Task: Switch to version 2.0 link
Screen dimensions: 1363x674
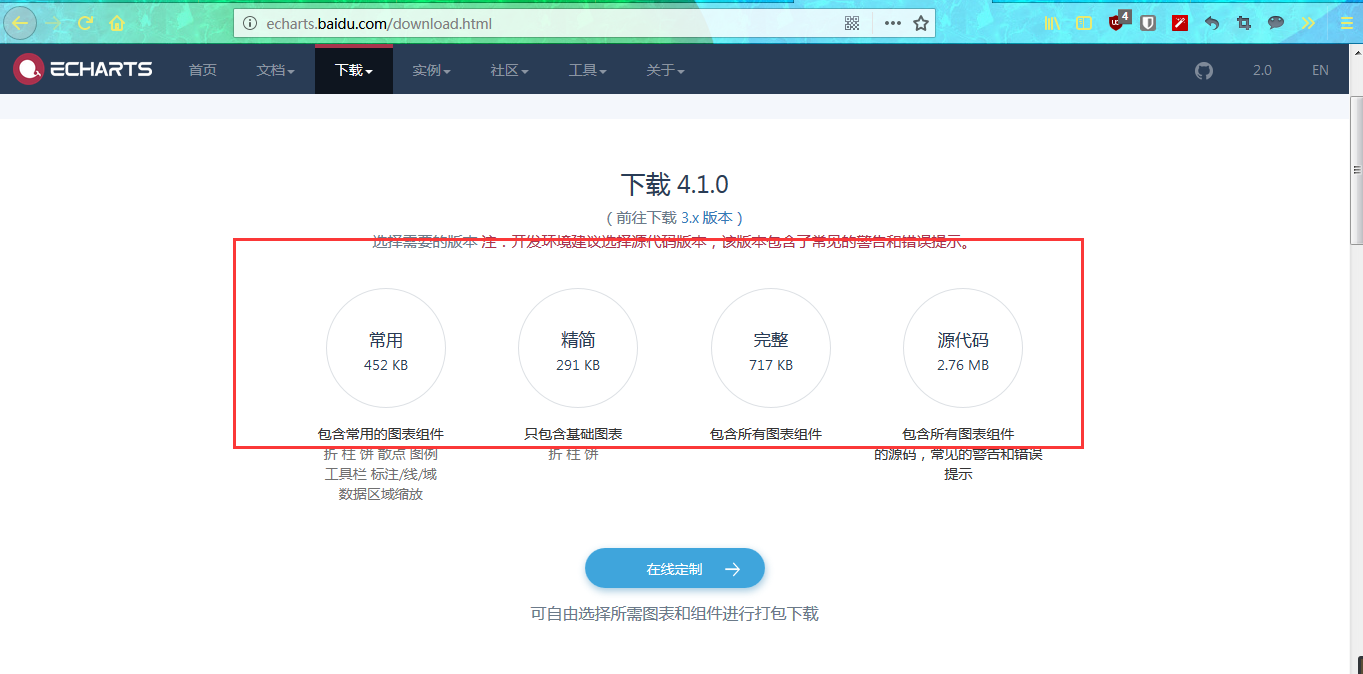Action: coord(1262,70)
